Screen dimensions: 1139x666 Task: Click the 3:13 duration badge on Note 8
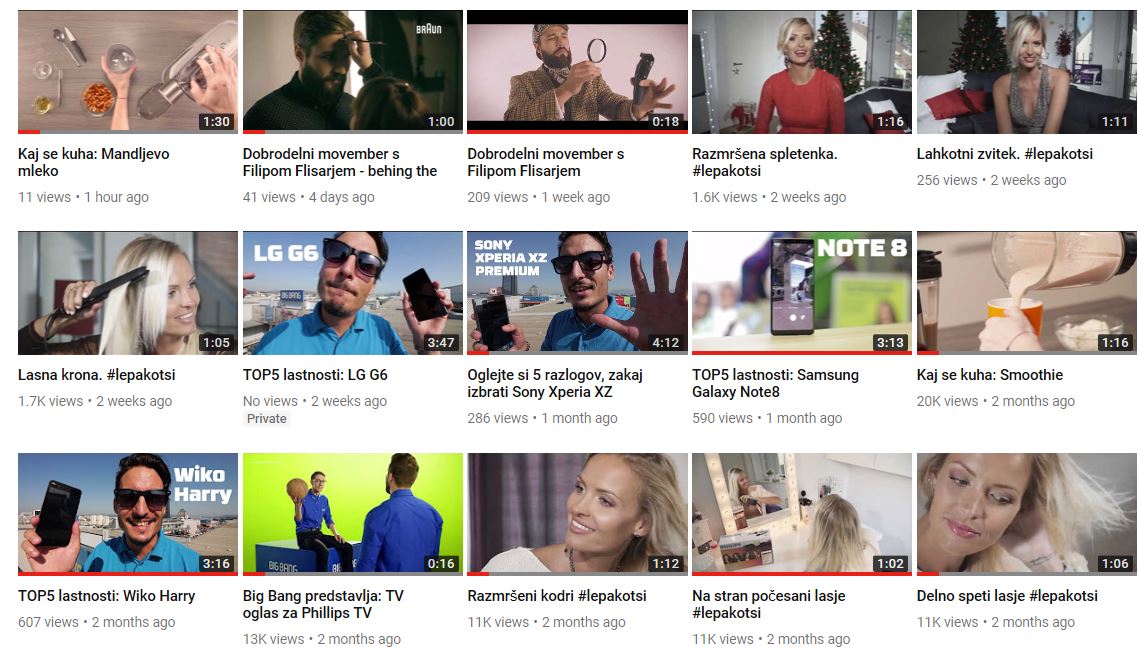[x=890, y=342]
